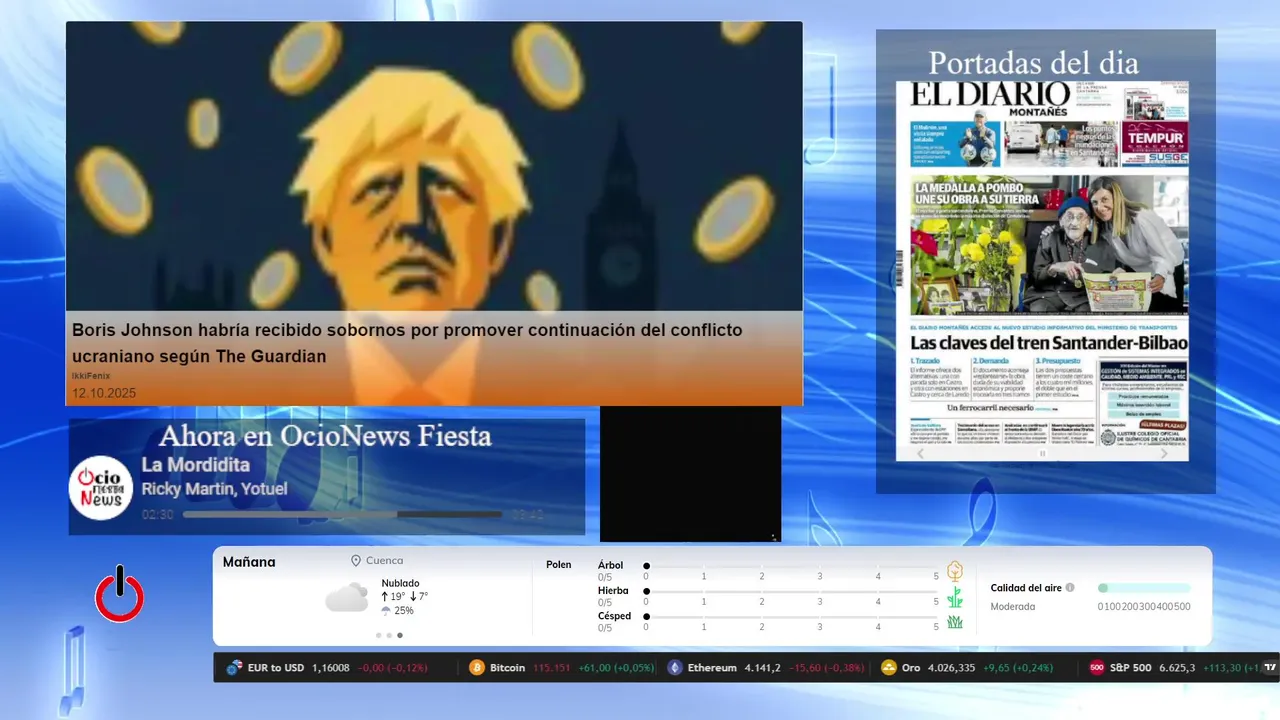
Task: Click the Árbol pollen tree icon
Action: [x=955, y=571]
